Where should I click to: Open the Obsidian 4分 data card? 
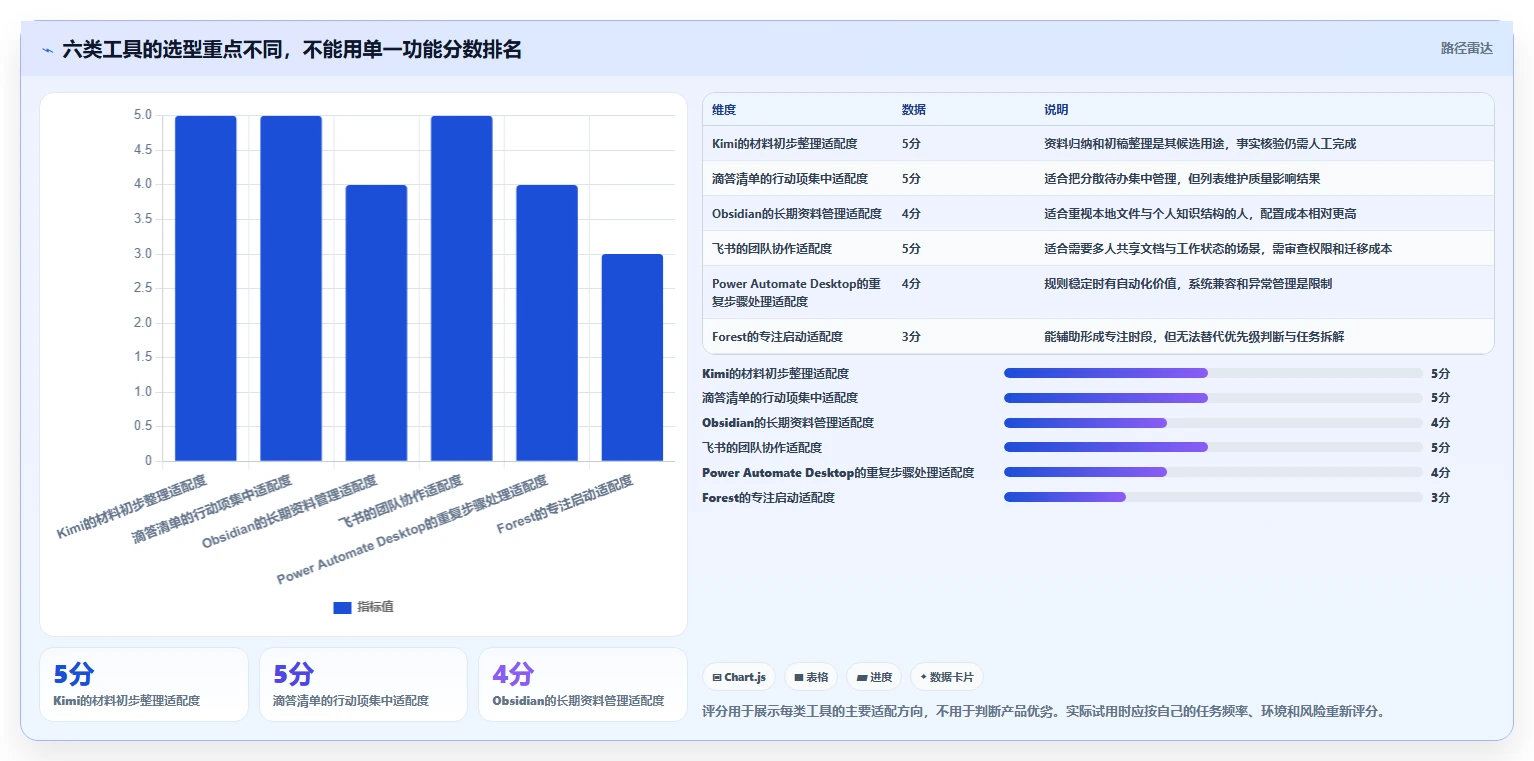pyautogui.click(x=583, y=684)
